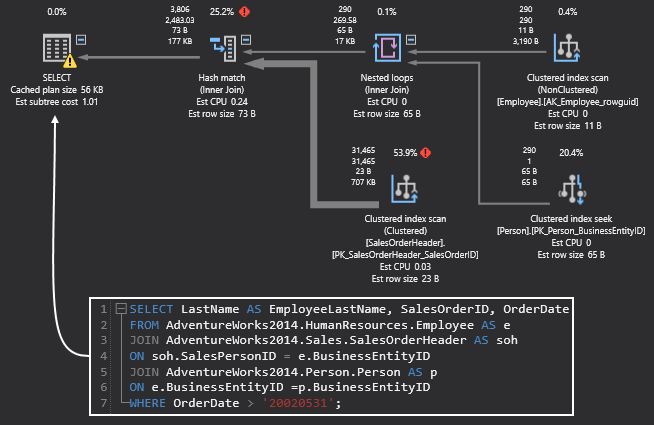Click red warning next to 53.9% cost
The image size is (654, 425).
click(425, 153)
